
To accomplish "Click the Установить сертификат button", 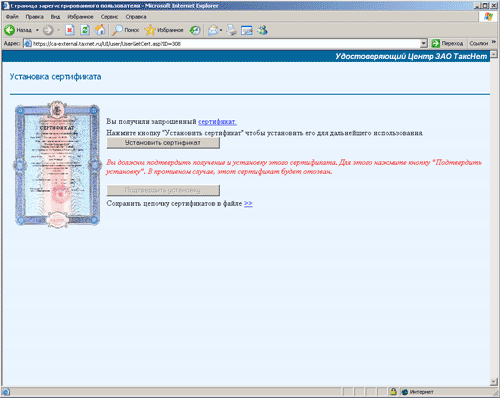I will [x=163, y=143].
